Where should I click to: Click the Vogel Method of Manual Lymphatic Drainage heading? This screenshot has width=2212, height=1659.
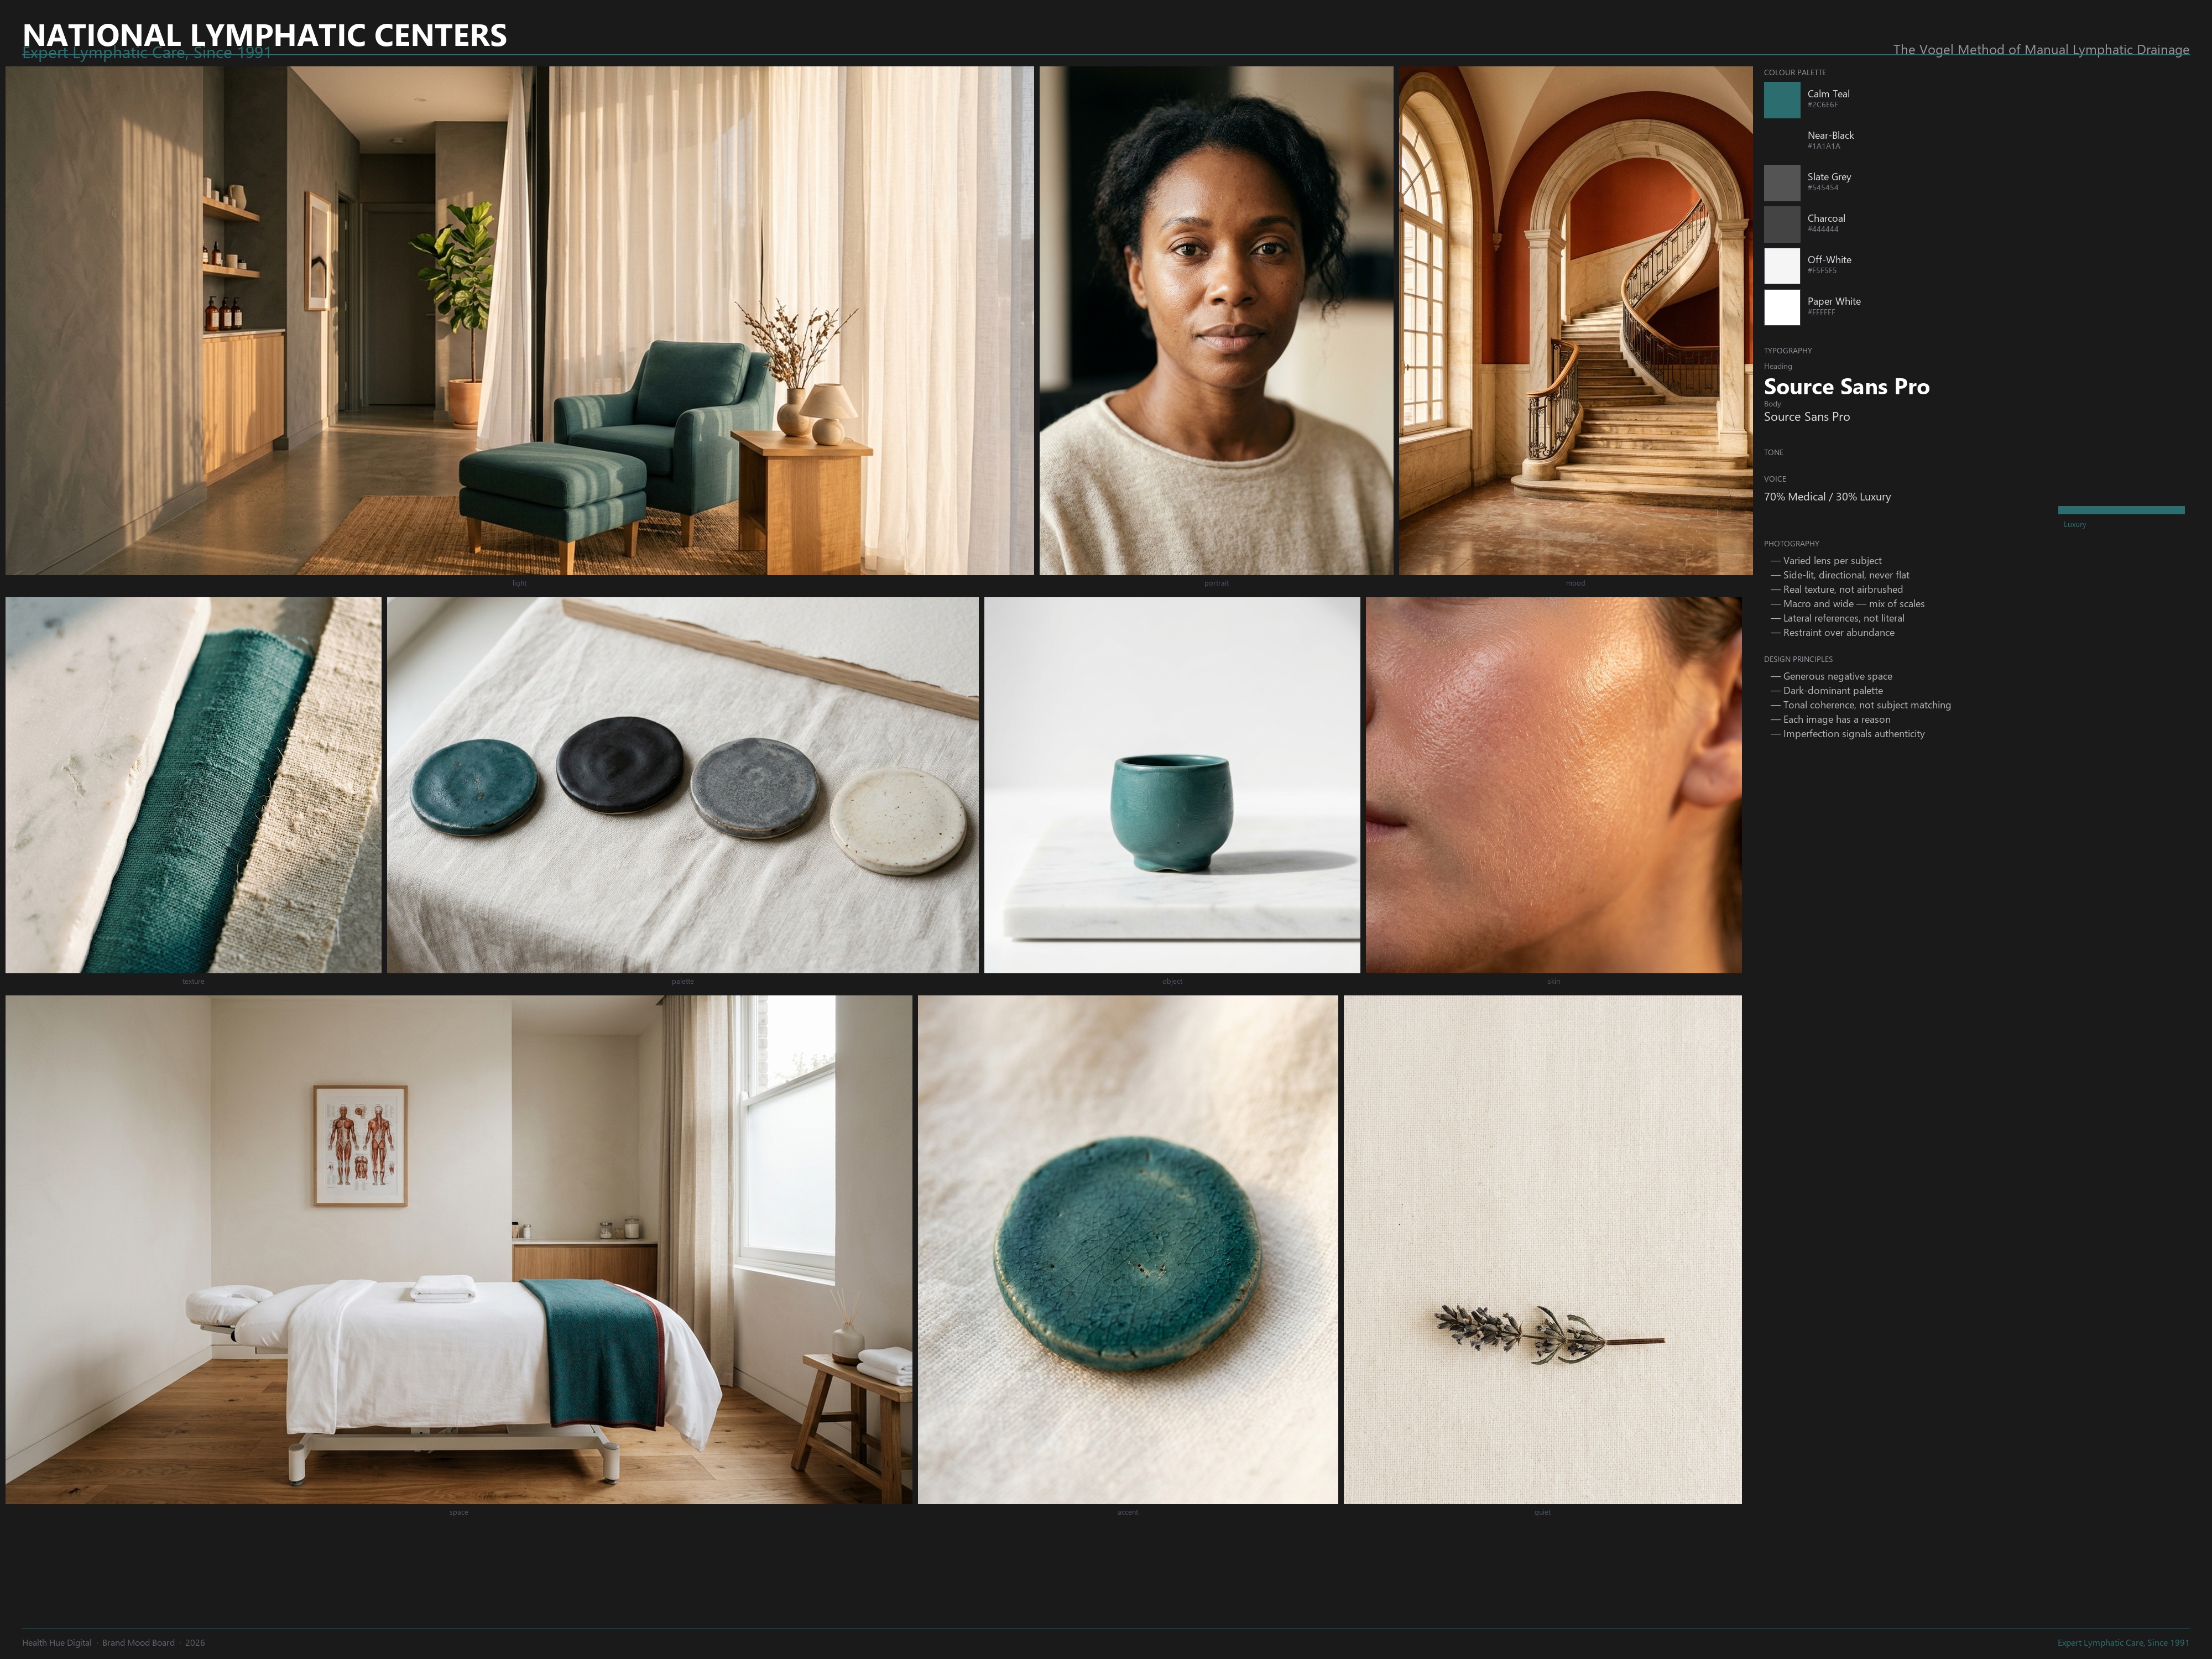(x=2041, y=49)
